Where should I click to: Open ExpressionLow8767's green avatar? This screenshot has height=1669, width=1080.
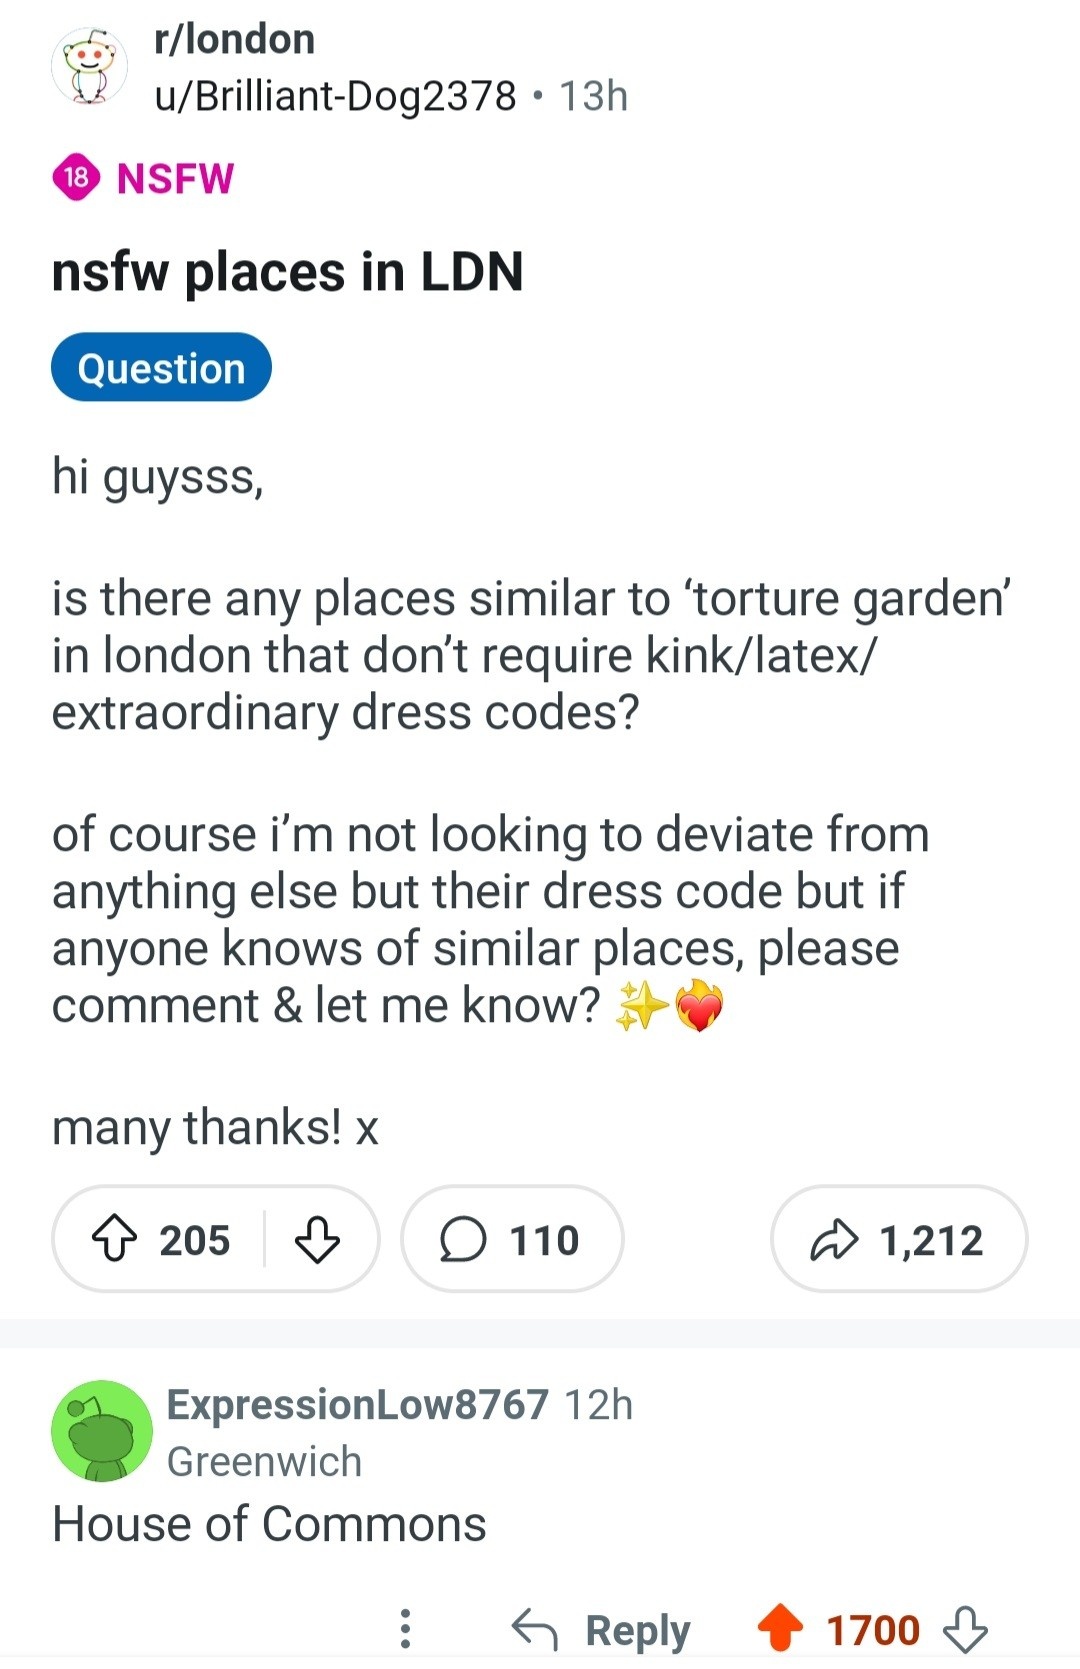pyautogui.click(x=102, y=1431)
